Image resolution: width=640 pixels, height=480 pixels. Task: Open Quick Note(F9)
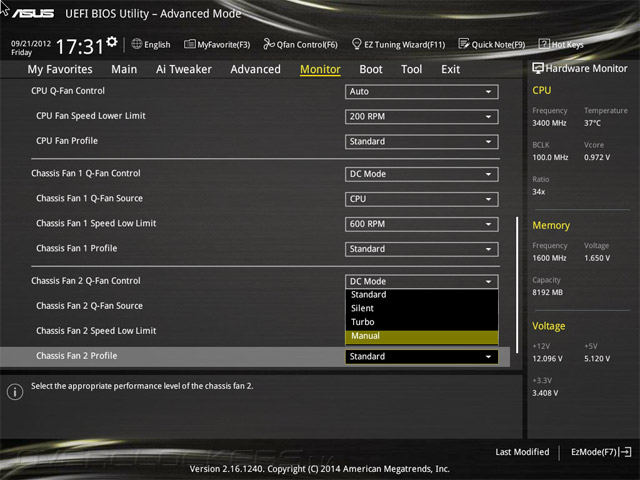tap(492, 44)
